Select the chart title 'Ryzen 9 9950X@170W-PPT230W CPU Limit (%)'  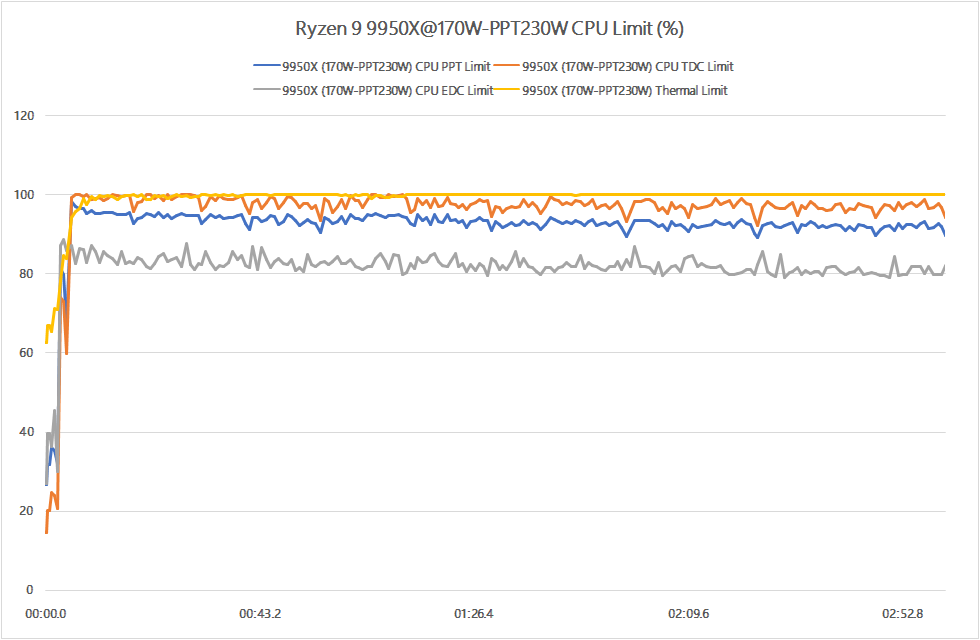coord(489,29)
